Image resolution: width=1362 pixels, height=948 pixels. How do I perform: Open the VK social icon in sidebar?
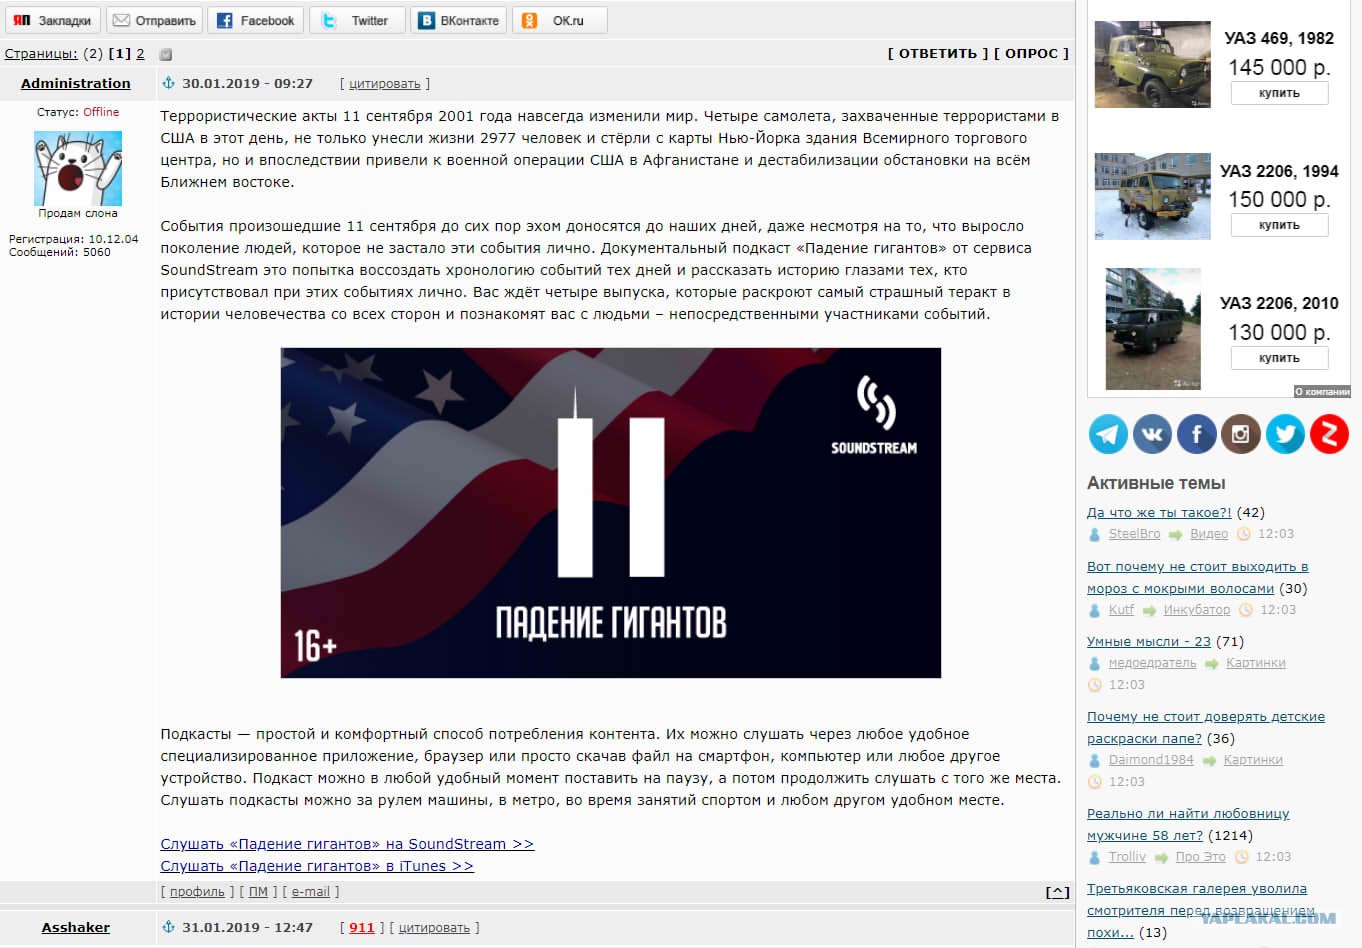click(1152, 434)
